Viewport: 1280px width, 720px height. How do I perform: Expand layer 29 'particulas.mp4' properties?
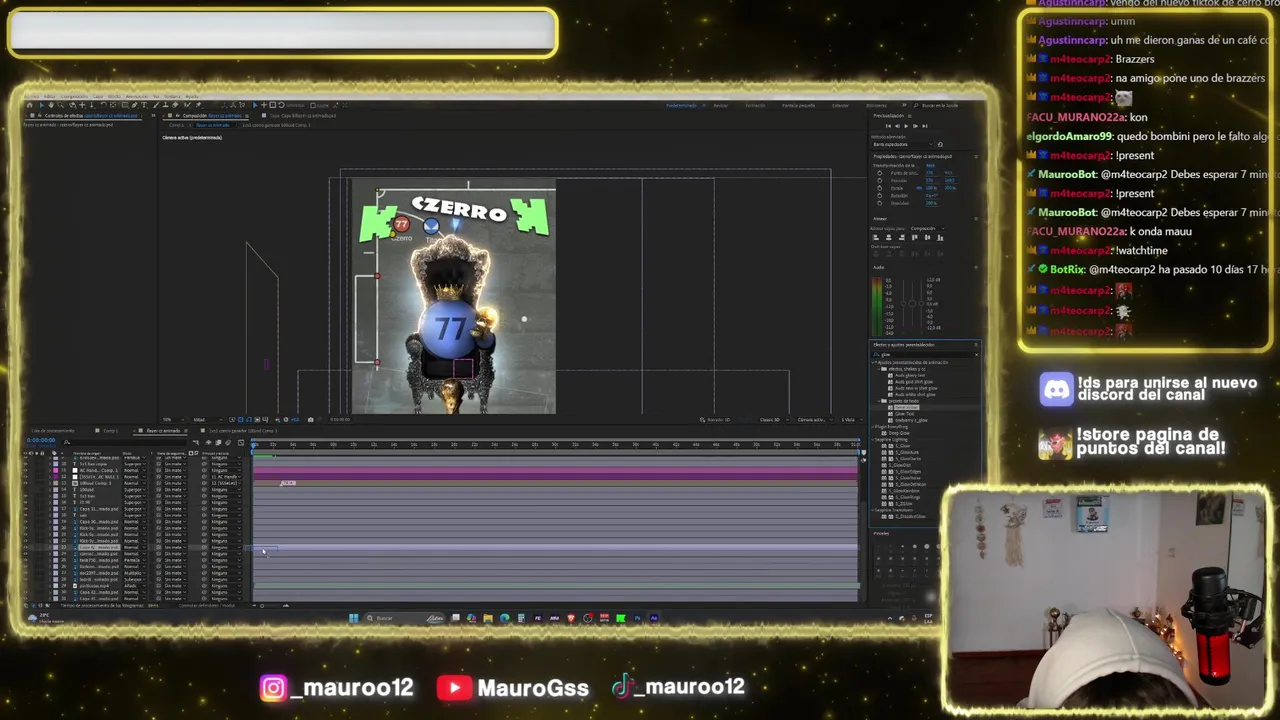click(x=50, y=586)
